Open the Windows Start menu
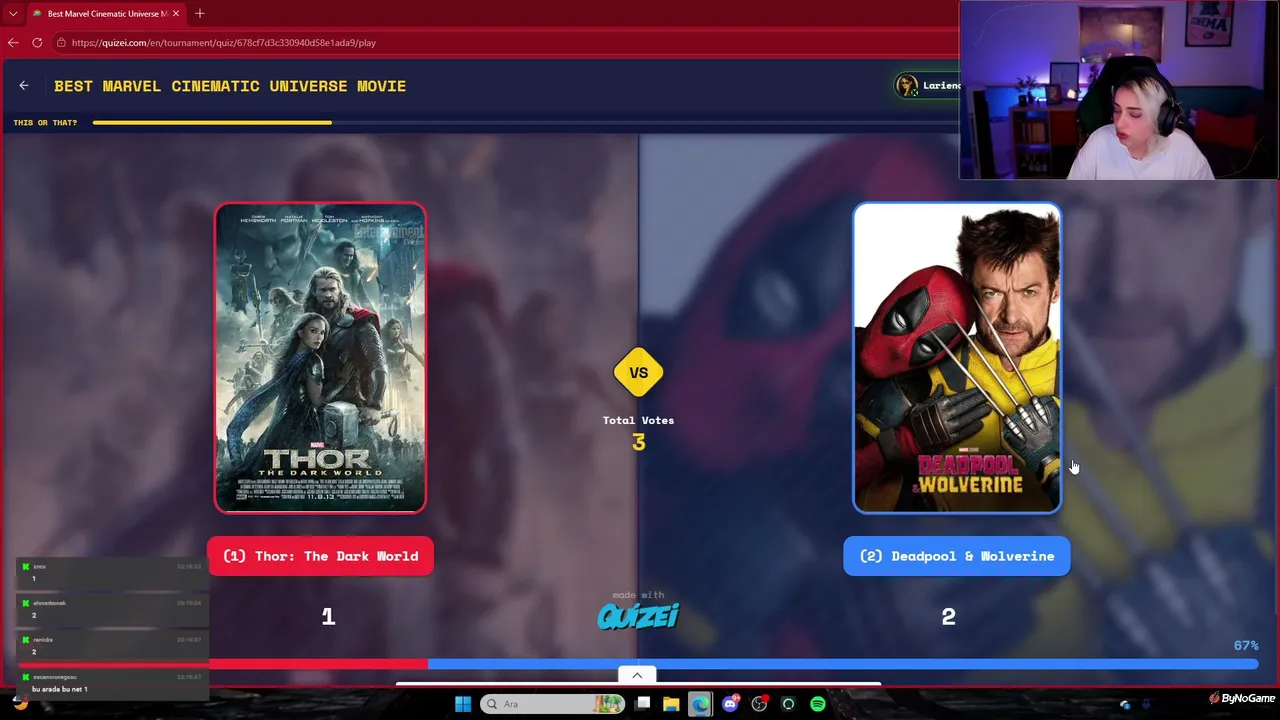The image size is (1280, 720). click(x=463, y=704)
